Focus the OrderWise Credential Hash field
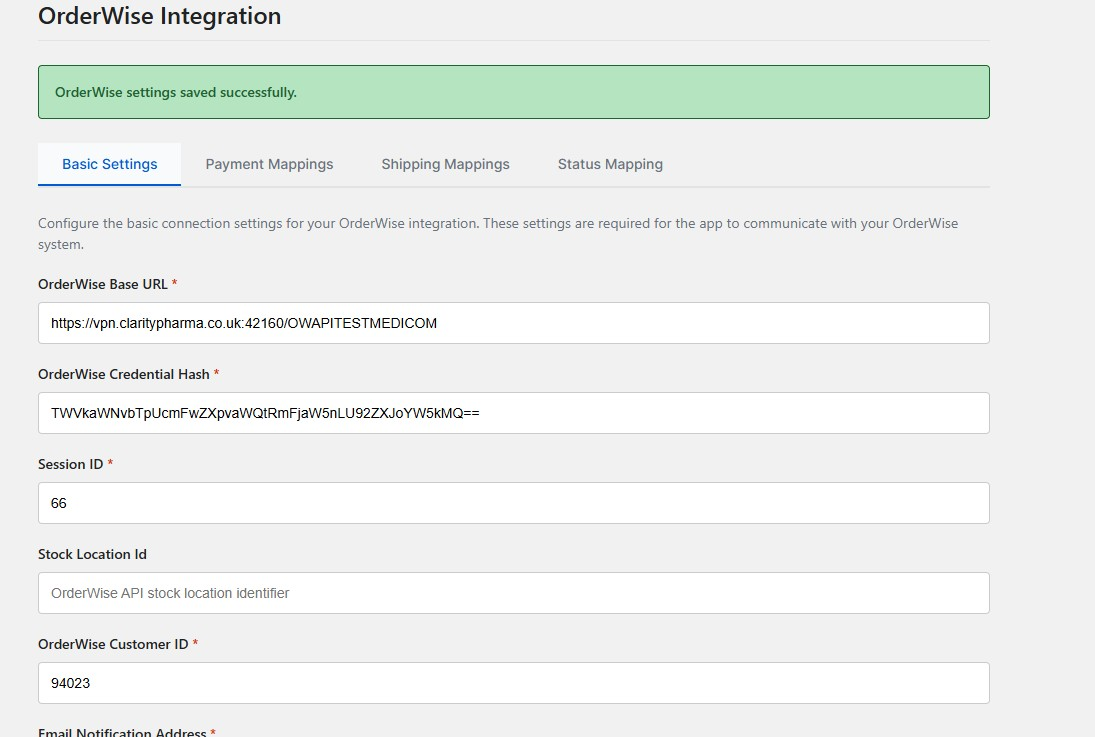 pyautogui.click(x=514, y=413)
